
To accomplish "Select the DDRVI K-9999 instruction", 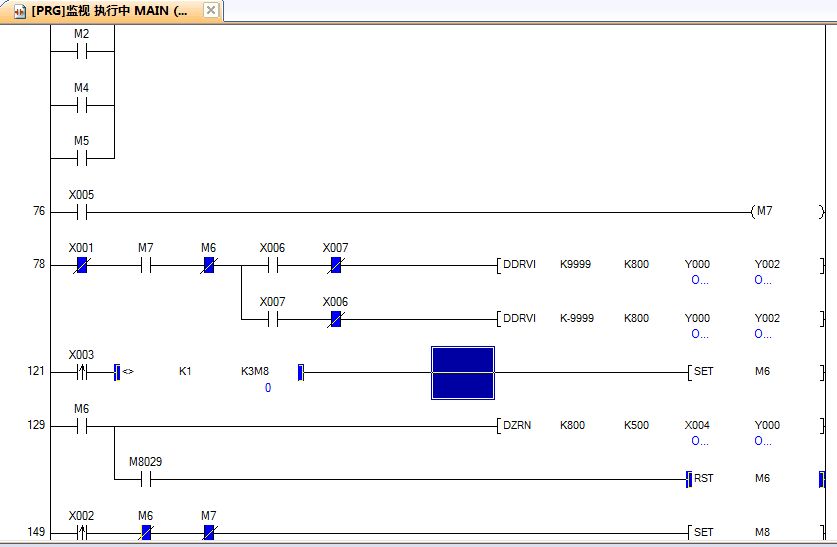I will (x=660, y=319).
